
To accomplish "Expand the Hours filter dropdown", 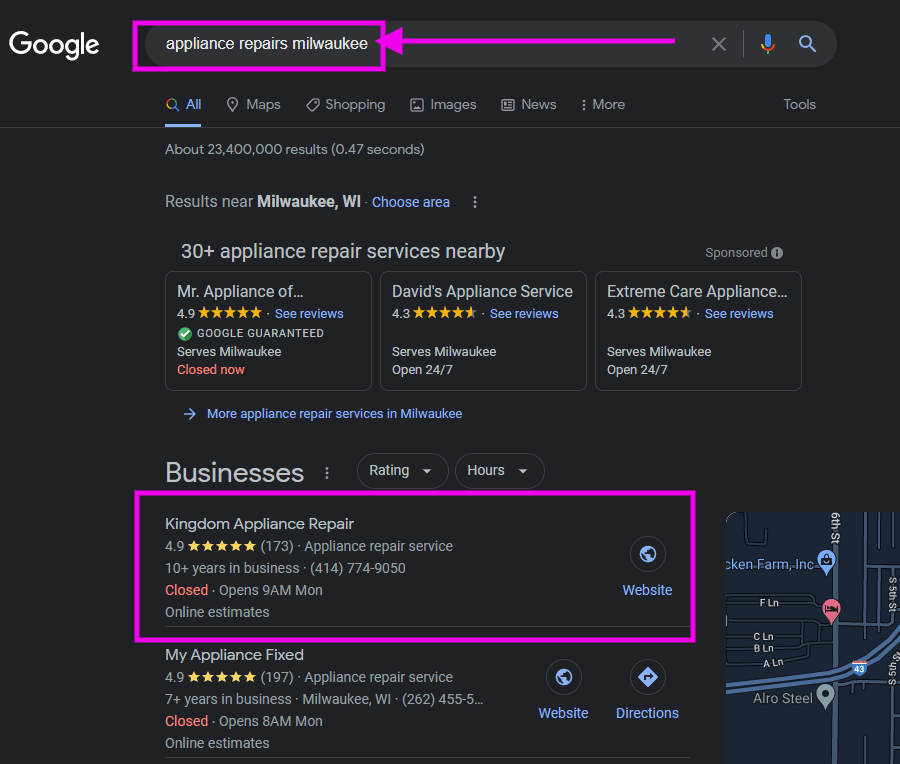I will click(499, 471).
